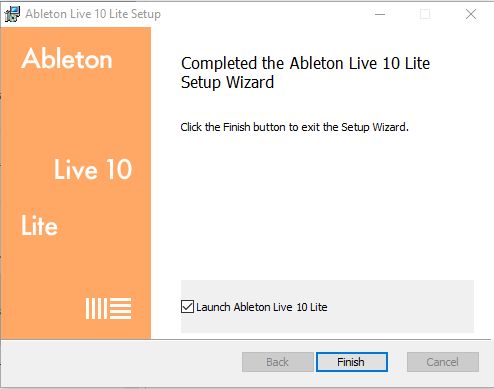
Task: Click the grayed-out Cancel button
Action: click(443, 362)
